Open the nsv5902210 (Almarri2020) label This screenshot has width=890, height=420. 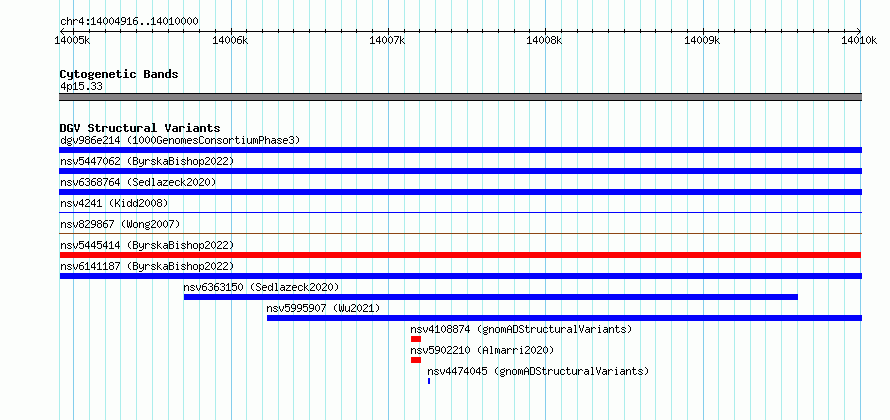pos(482,350)
